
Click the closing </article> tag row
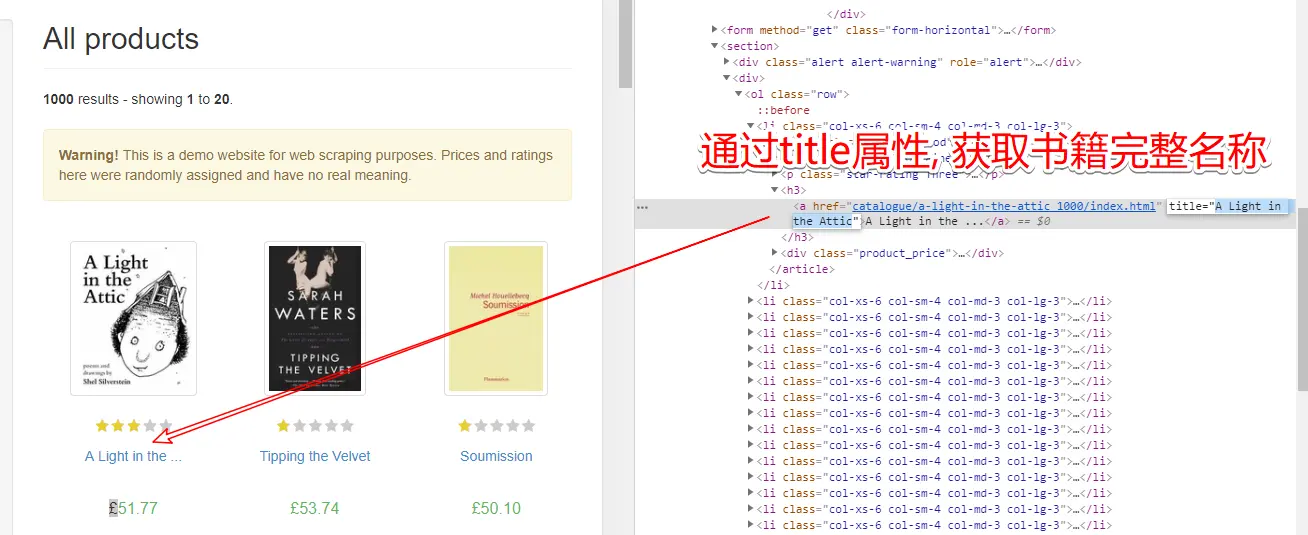(801, 269)
